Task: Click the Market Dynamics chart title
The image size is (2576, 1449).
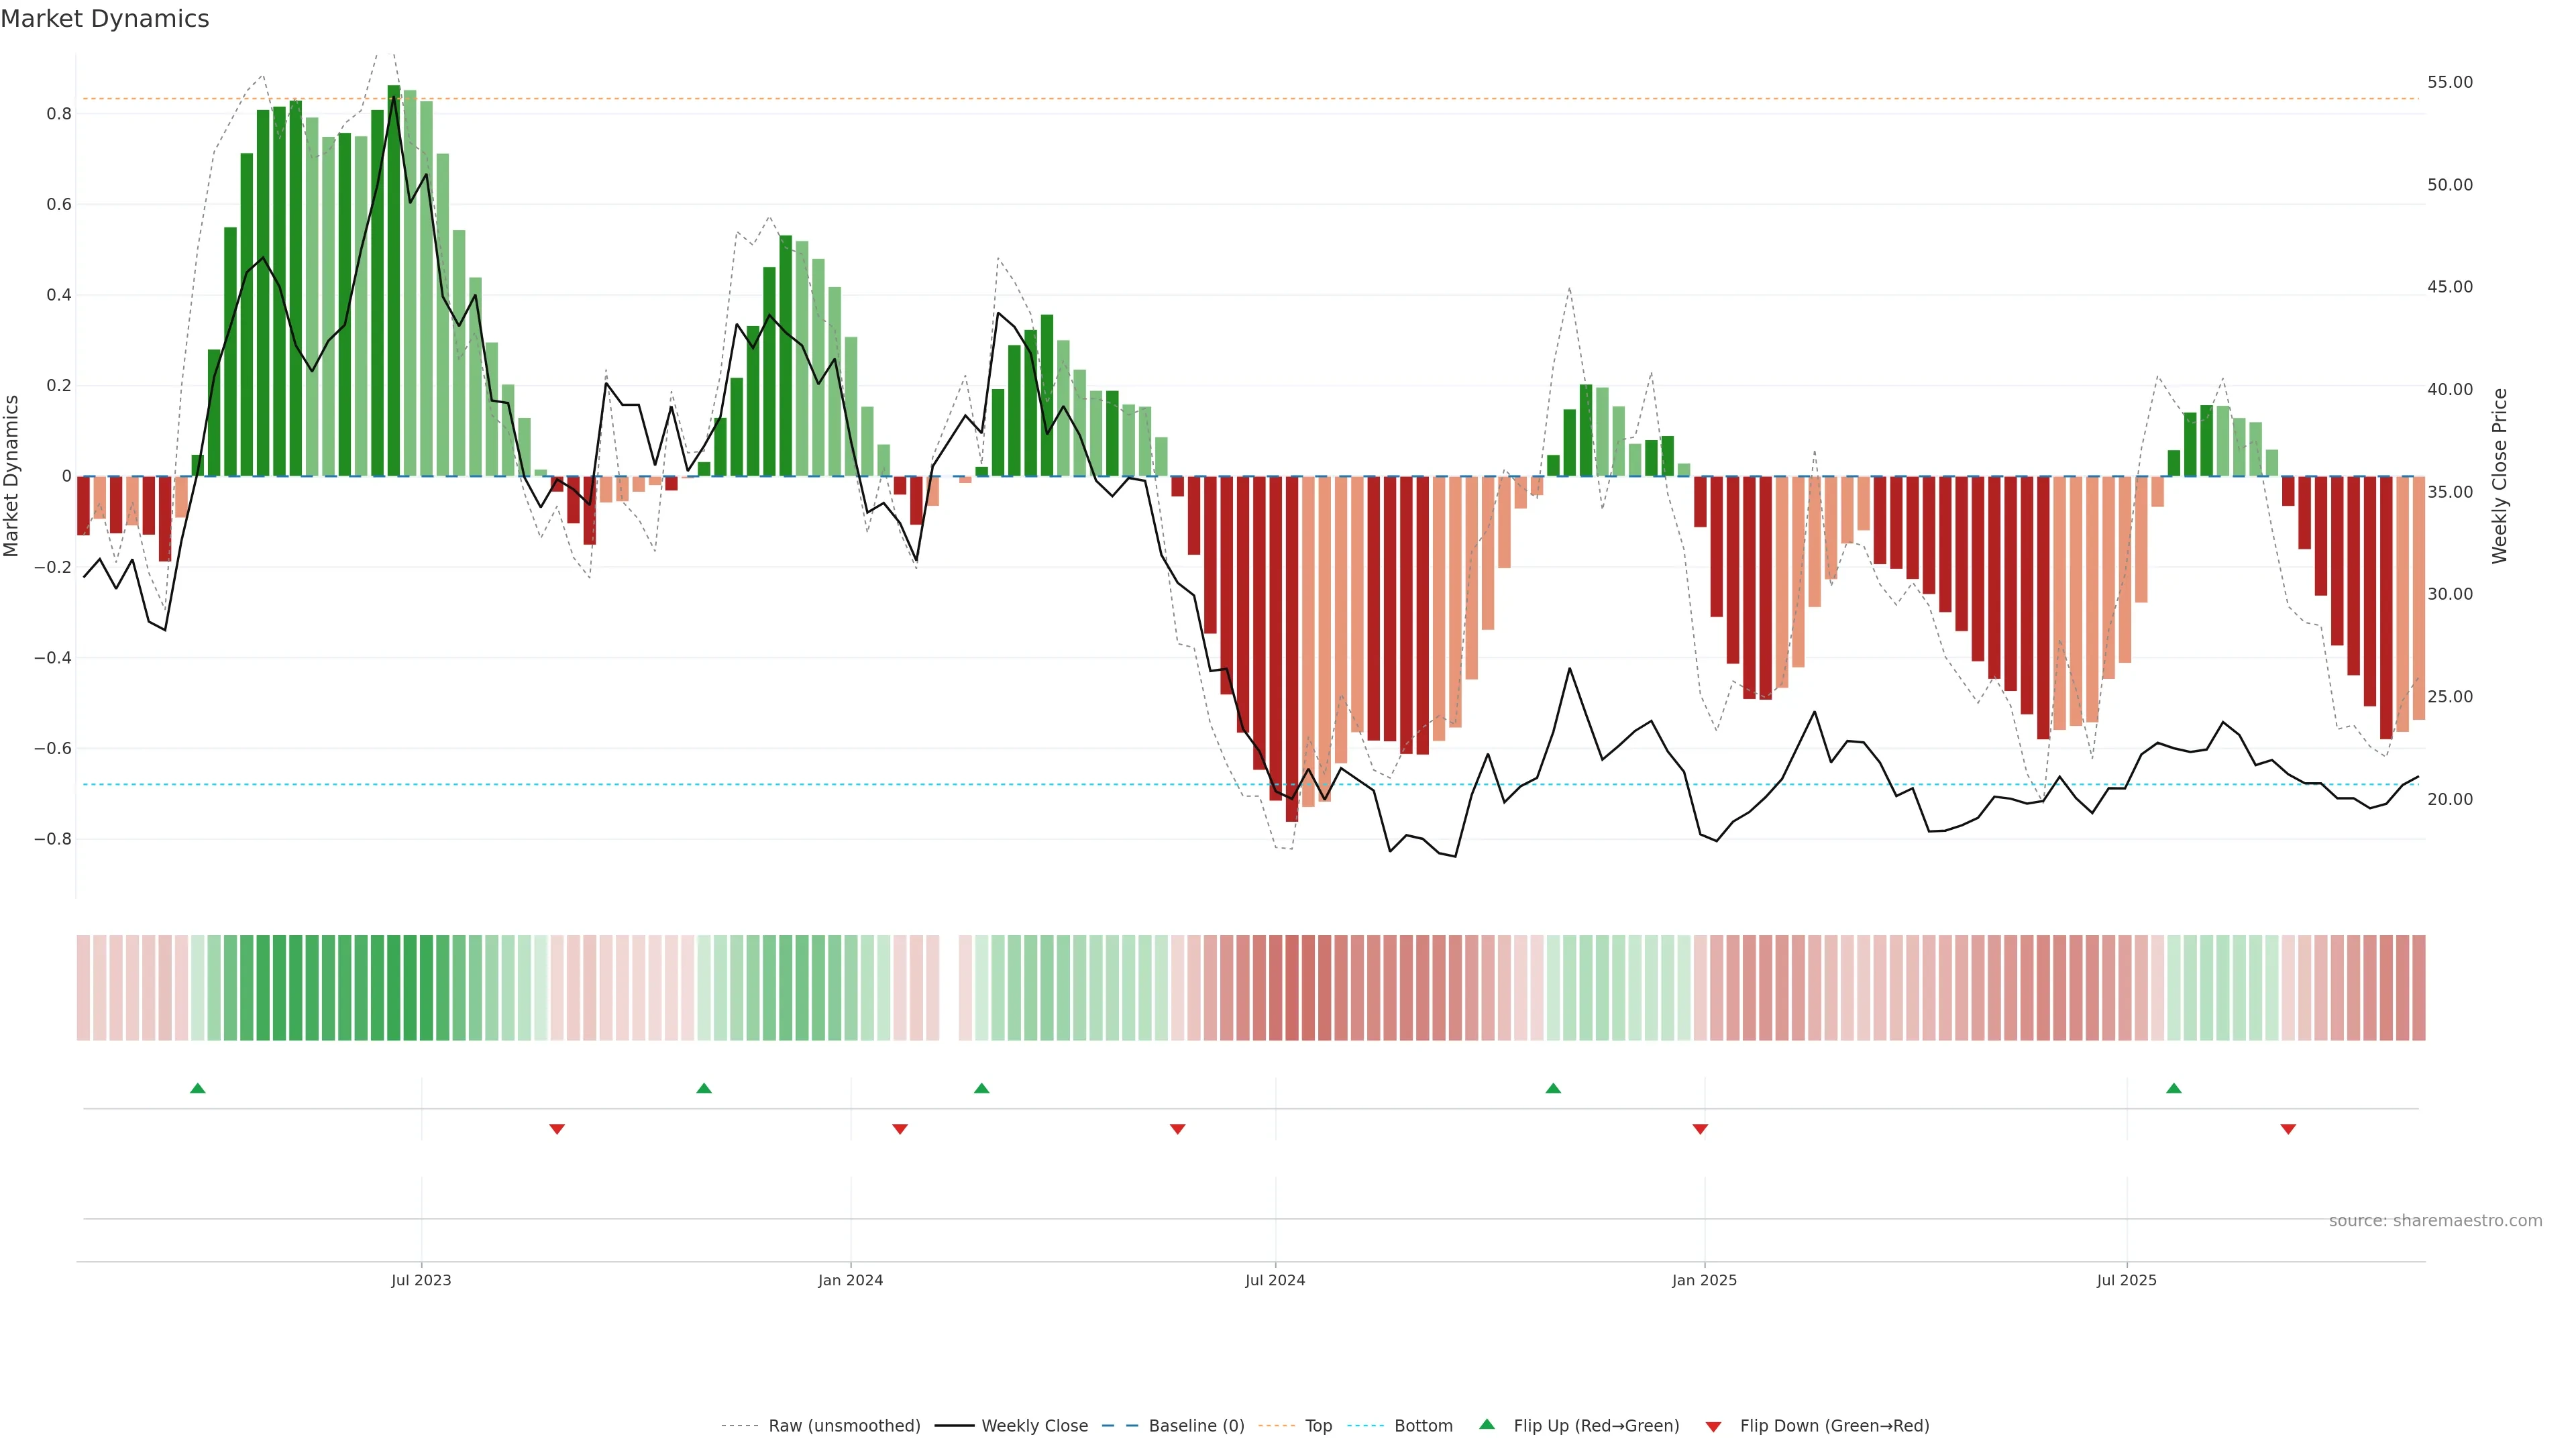Action: (105, 19)
